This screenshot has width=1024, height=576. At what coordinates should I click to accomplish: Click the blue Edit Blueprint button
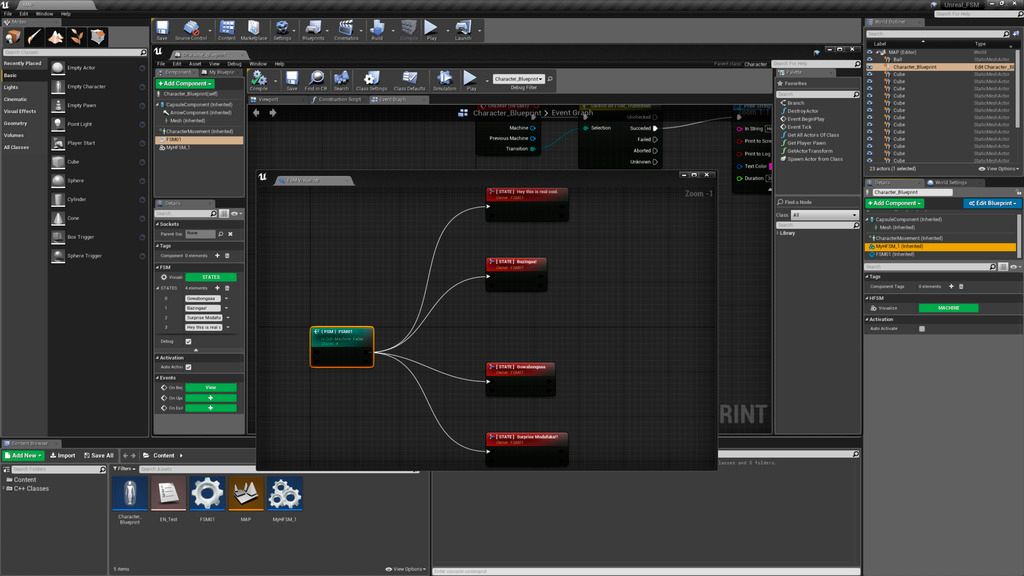coord(992,203)
